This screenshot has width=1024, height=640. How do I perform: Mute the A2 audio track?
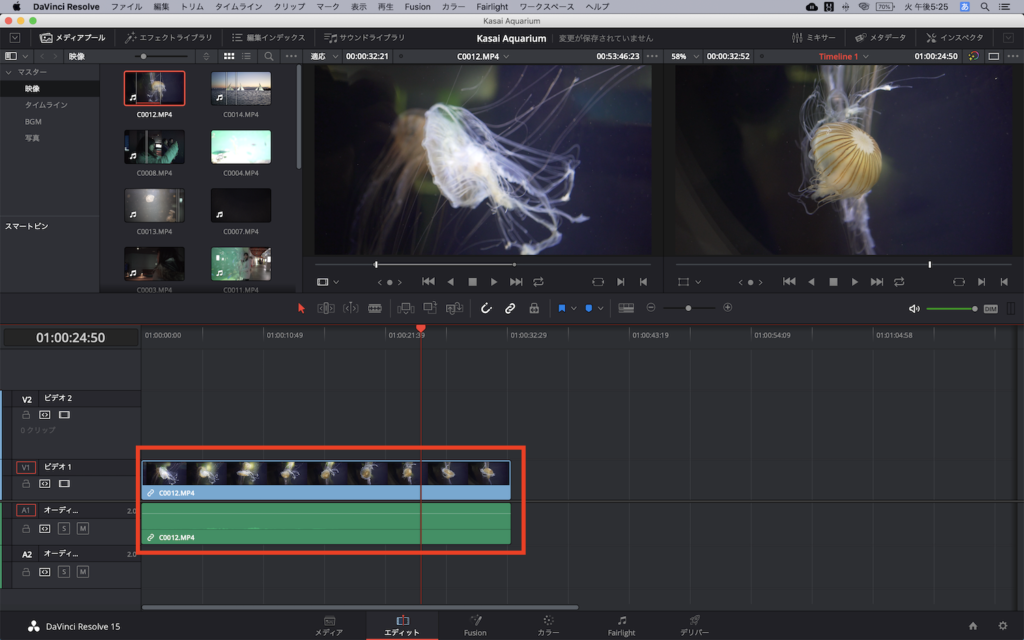coord(83,572)
